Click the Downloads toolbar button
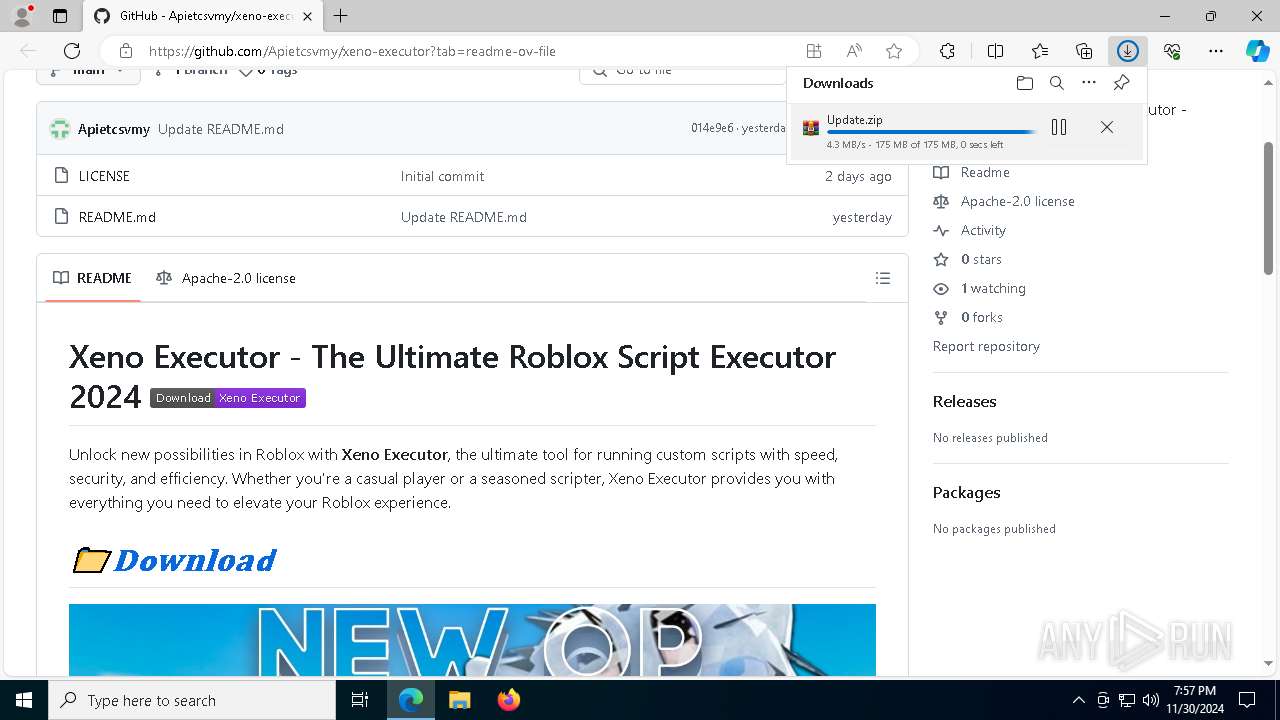This screenshot has height=720, width=1280. 1128,51
